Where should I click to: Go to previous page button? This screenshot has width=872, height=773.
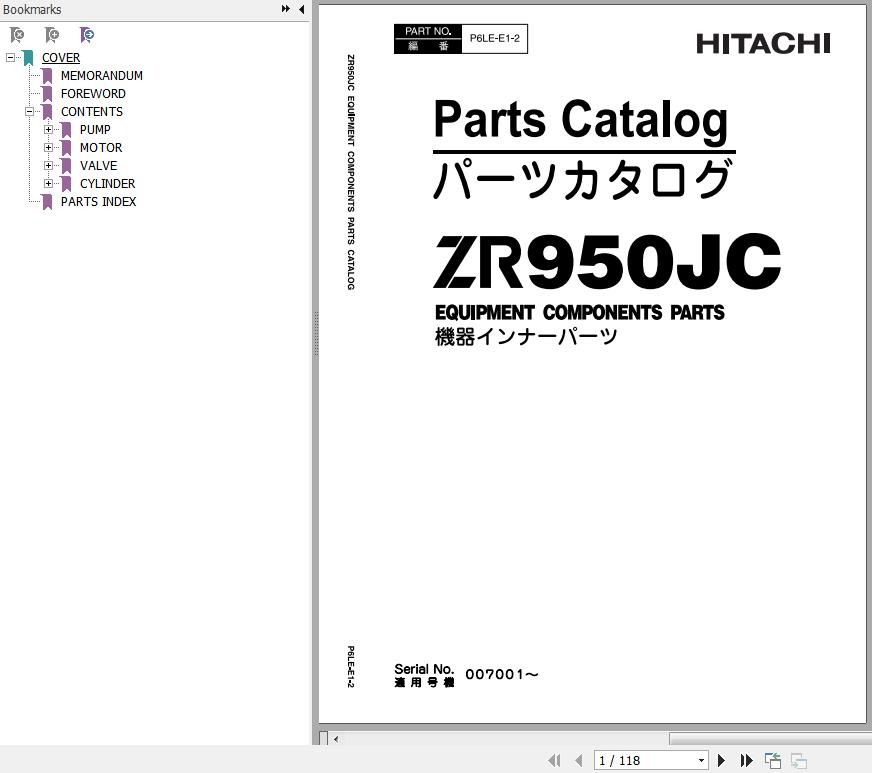click(579, 760)
